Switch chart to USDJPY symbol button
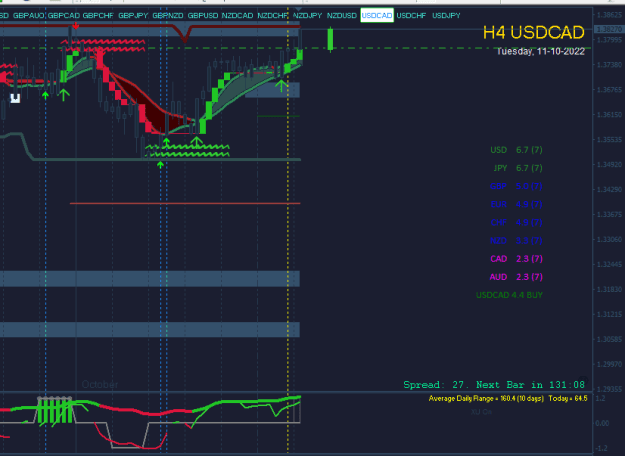Viewport: 625px width, 456px height. (x=446, y=16)
